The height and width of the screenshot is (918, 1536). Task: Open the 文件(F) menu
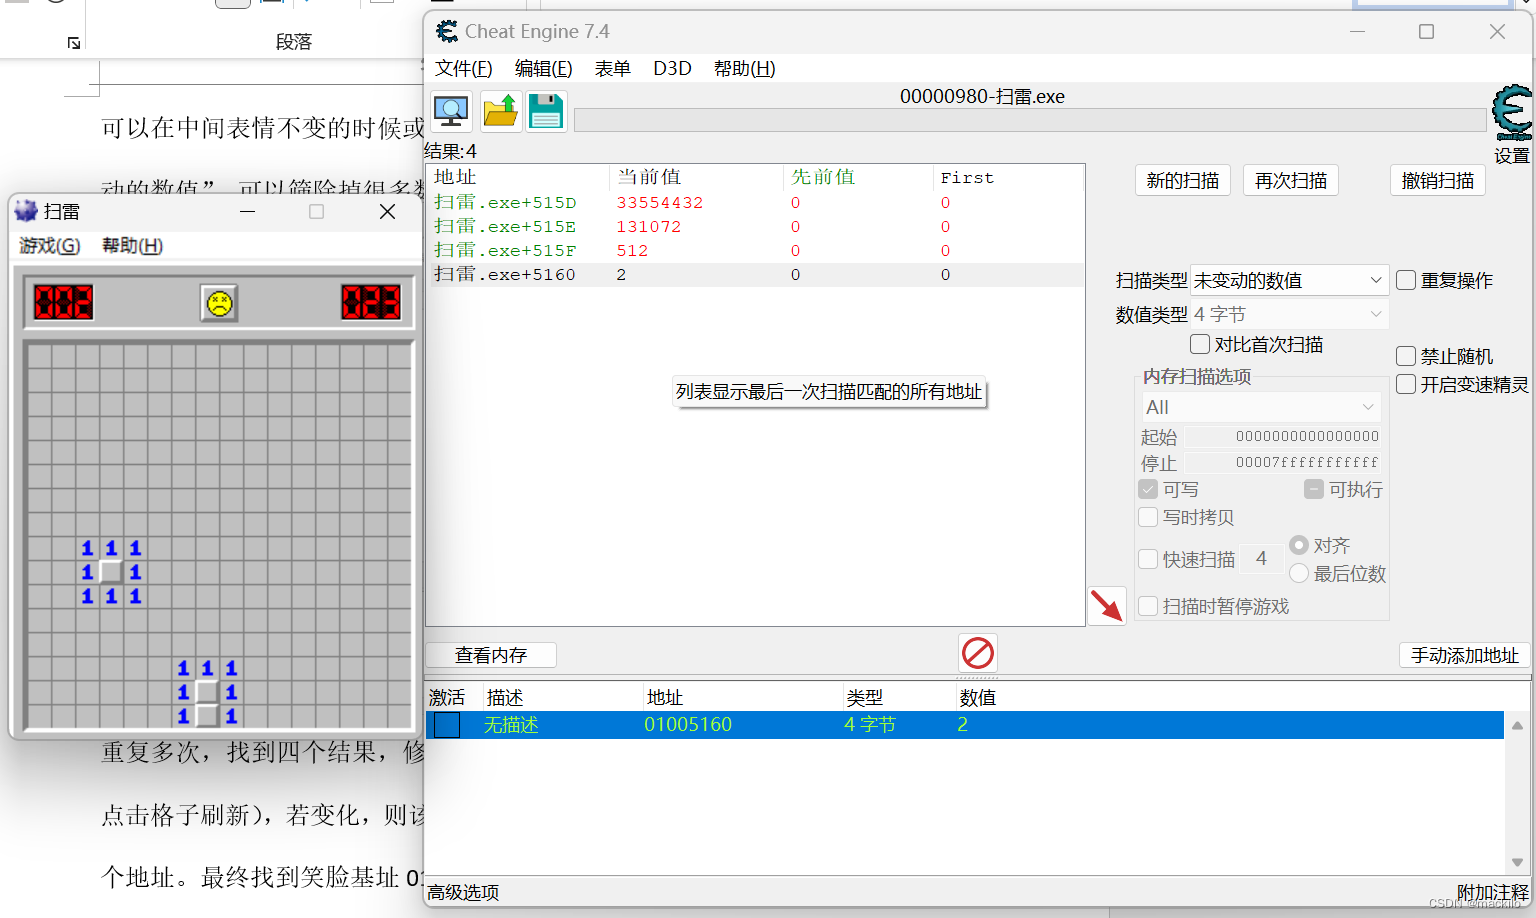pyautogui.click(x=464, y=68)
